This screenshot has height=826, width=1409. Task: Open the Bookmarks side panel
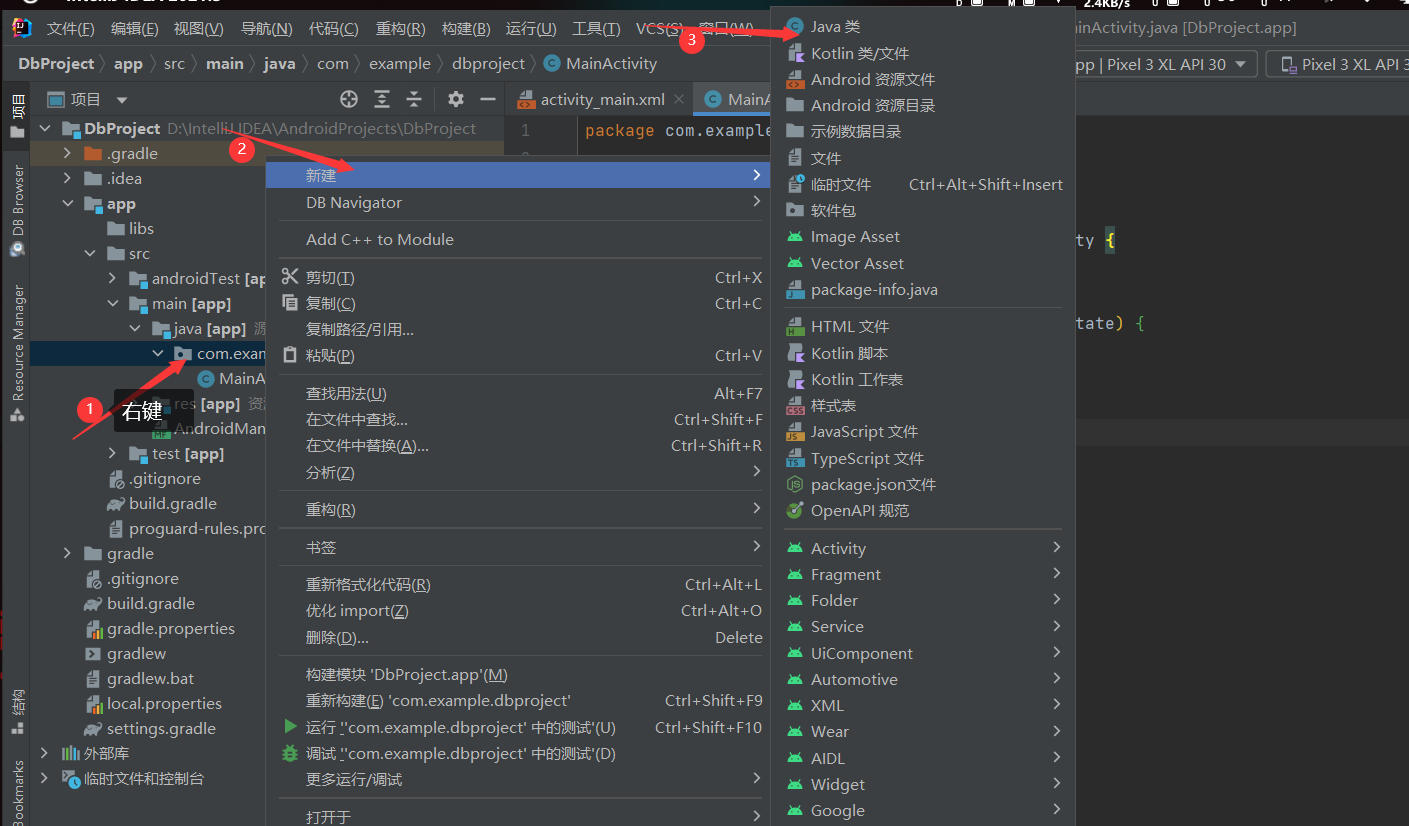coord(17,792)
